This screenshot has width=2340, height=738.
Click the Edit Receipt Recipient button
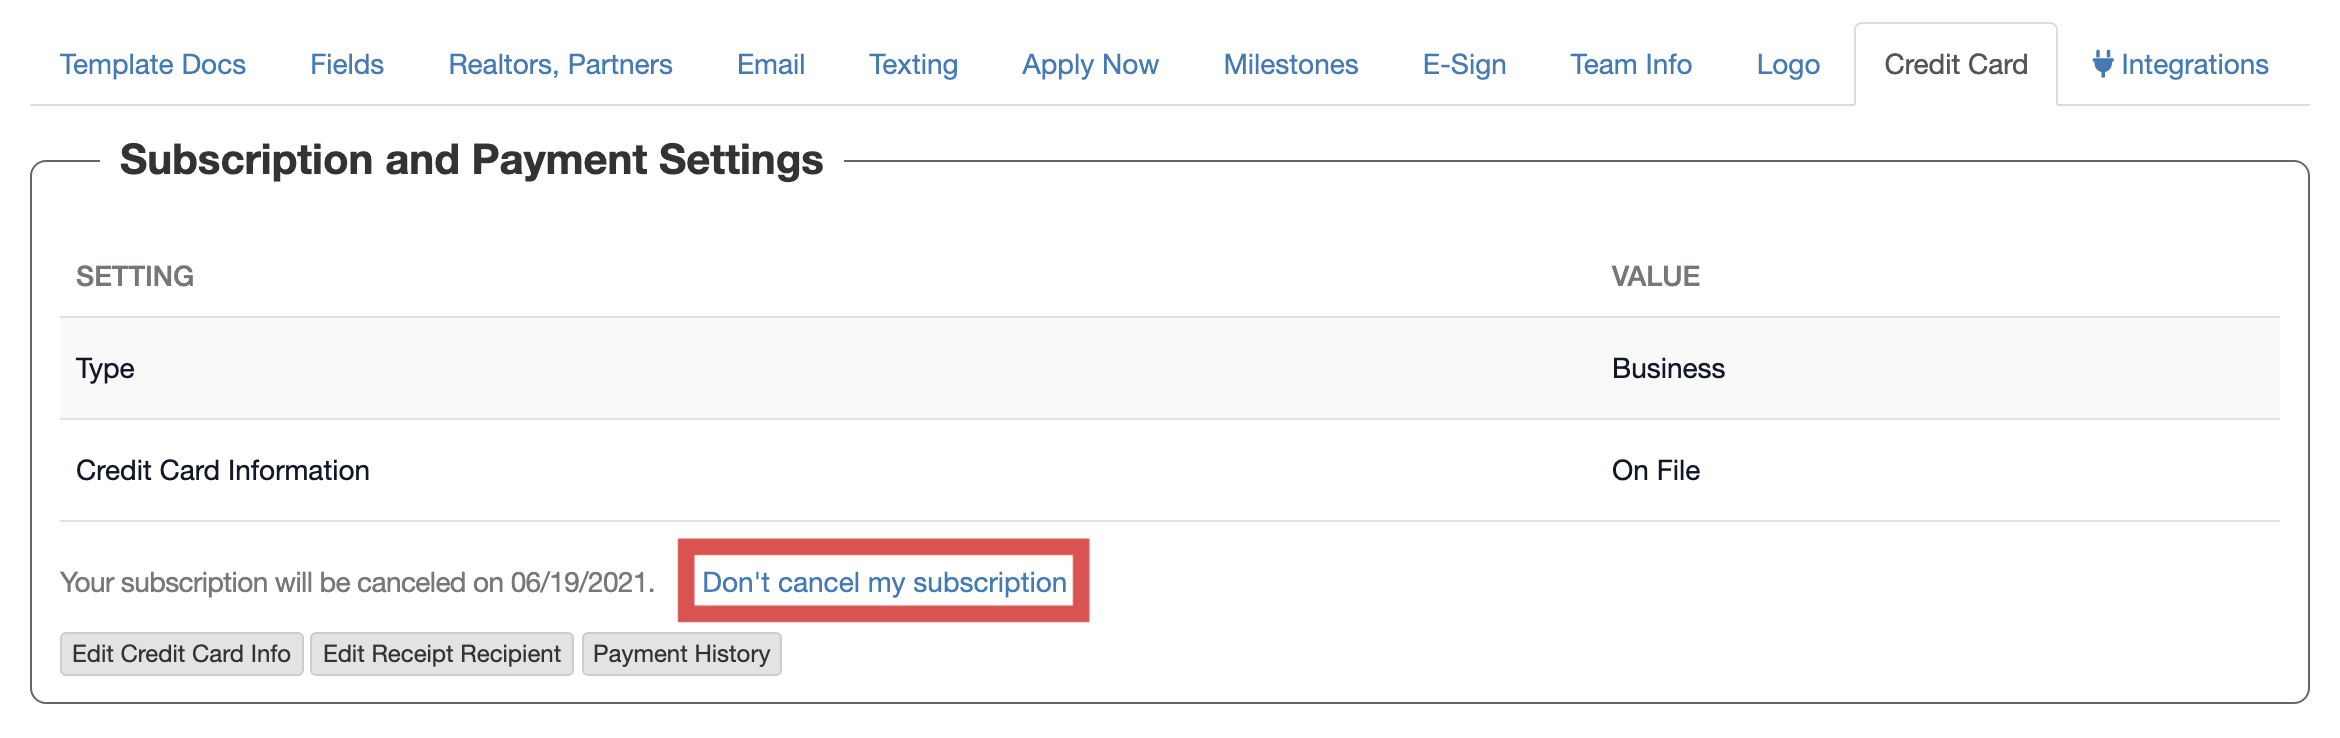(441, 654)
